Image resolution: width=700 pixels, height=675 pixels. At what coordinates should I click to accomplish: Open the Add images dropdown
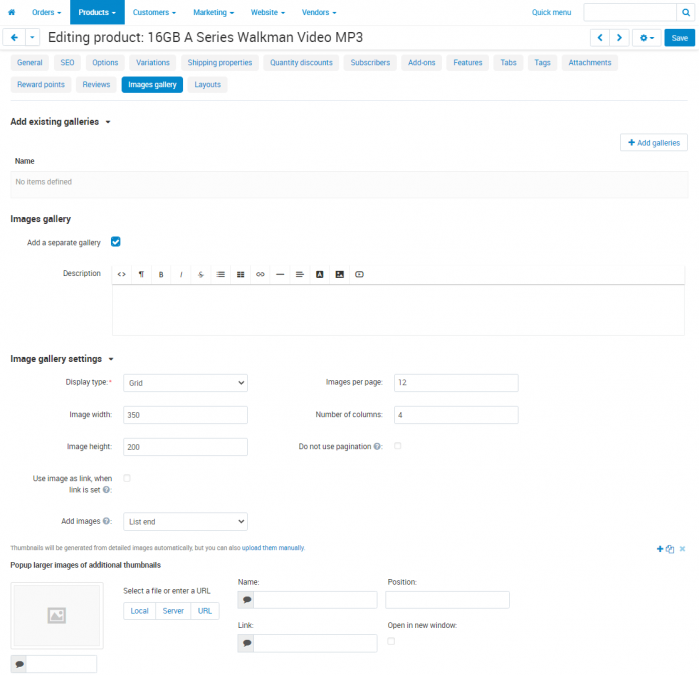pos(185,522)
